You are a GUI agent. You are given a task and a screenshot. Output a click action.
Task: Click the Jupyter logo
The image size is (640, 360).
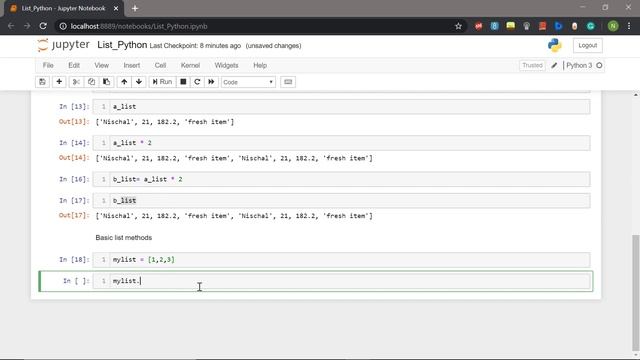pos(63,45)
